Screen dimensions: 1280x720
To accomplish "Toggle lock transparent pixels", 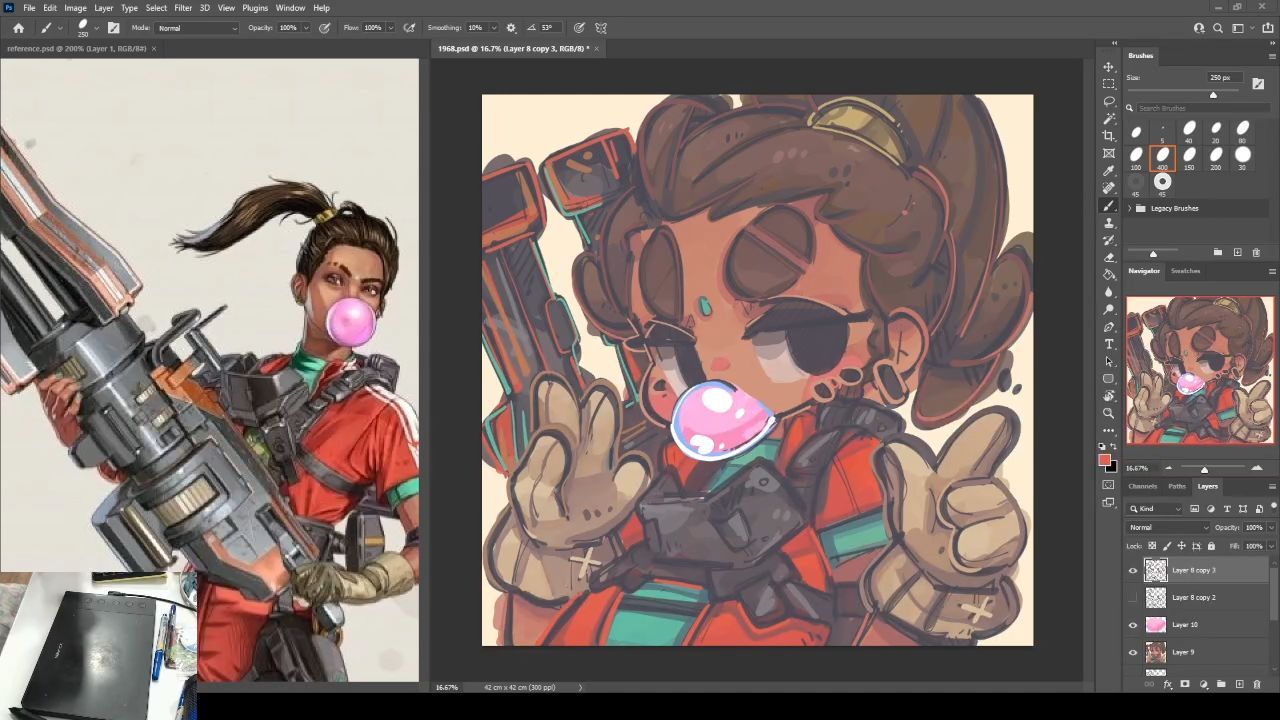I will [x=1152, y=546].
